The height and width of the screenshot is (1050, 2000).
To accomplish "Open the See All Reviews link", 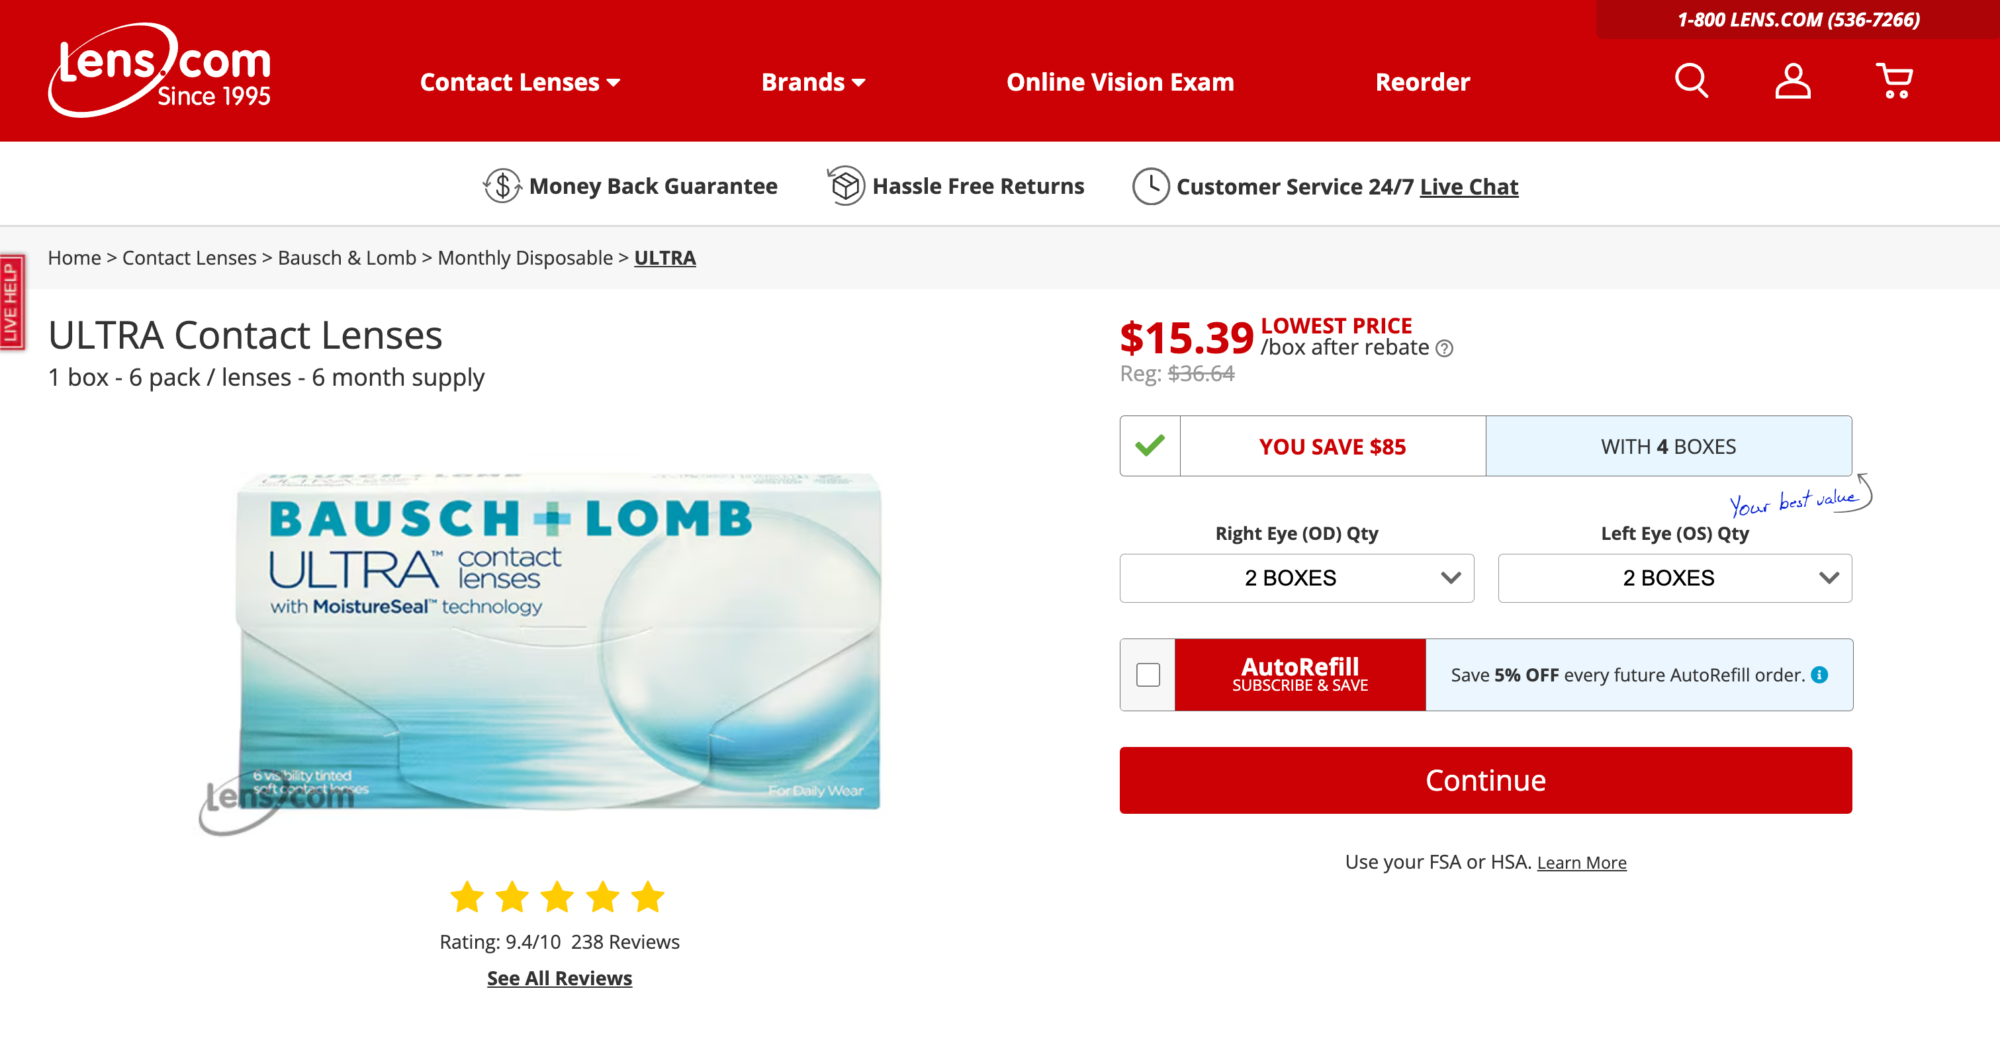I will 559,978.
